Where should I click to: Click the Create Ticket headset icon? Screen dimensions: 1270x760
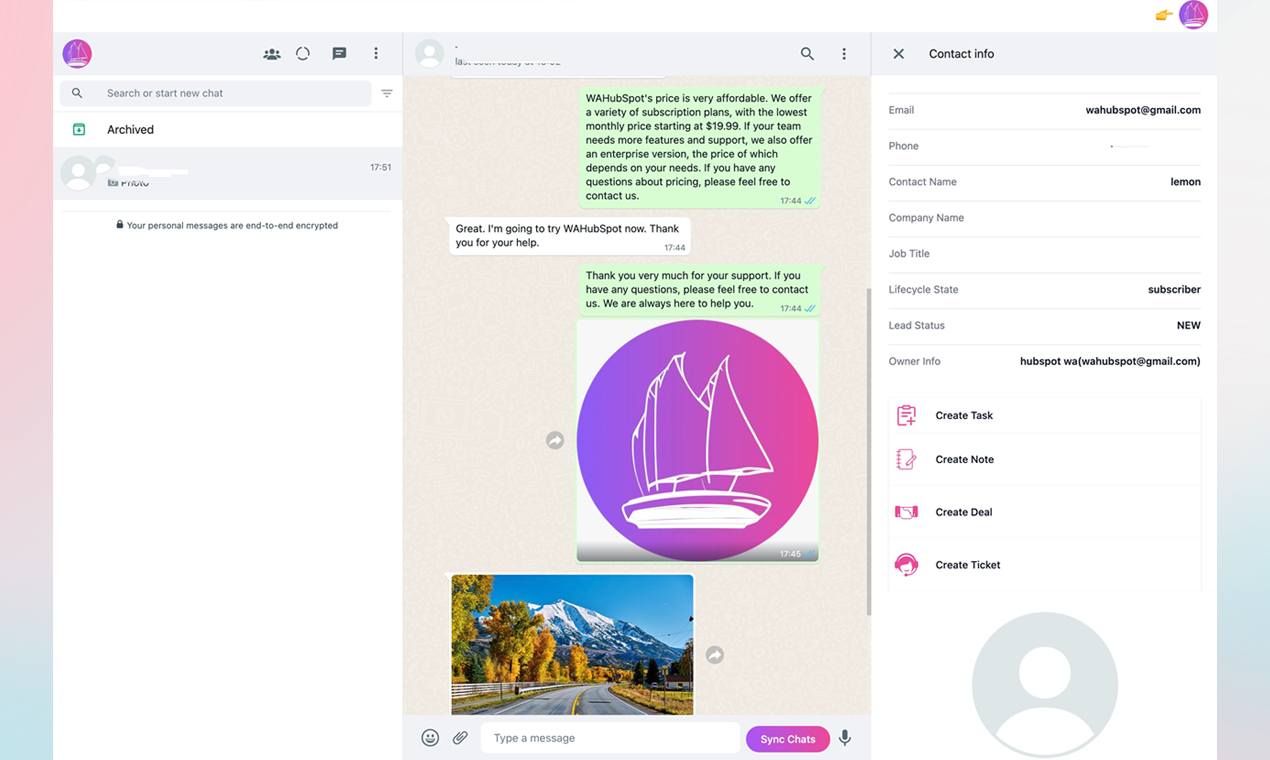[x=906, y=565]
